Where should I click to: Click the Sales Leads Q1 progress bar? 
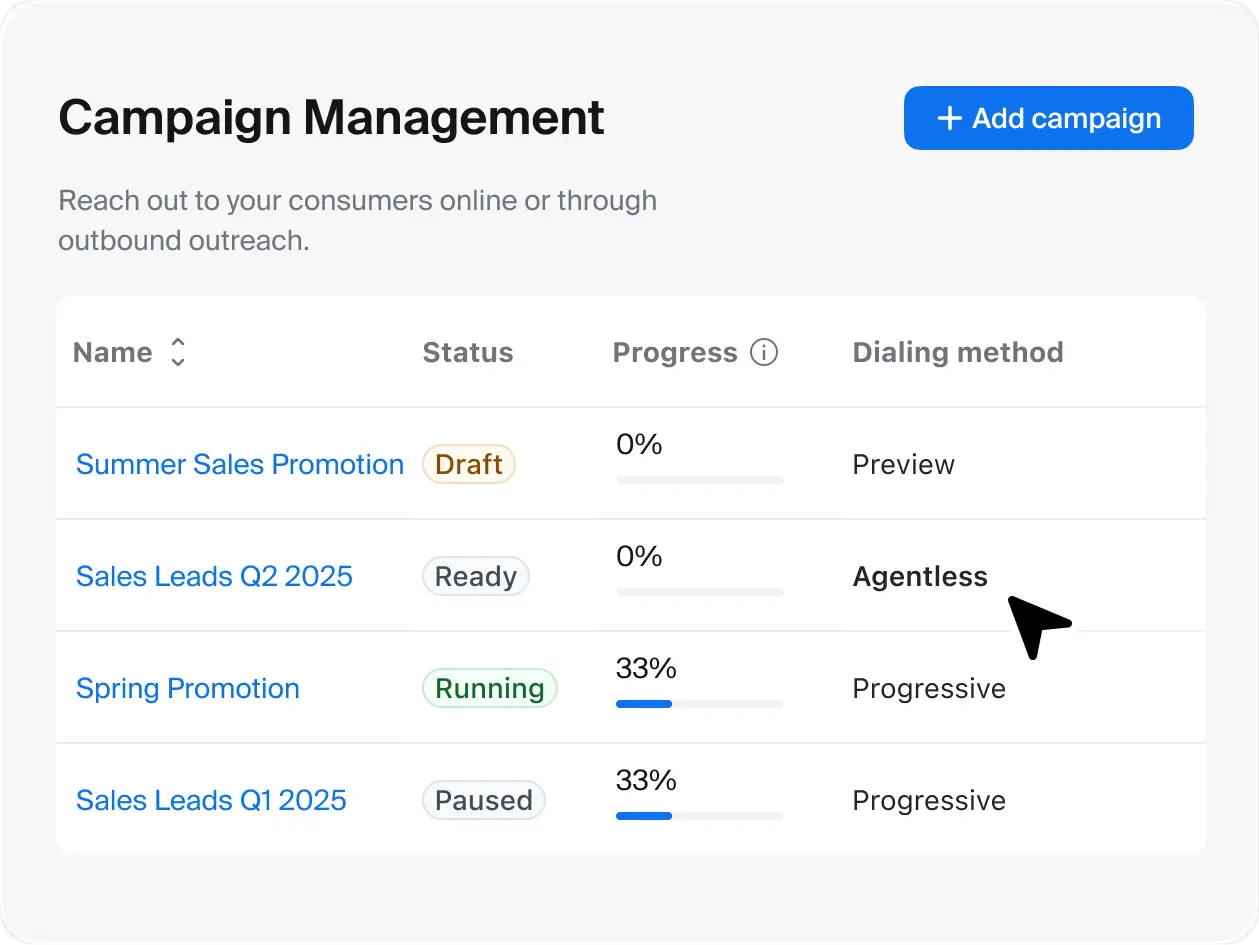pyautogui.click(x=699, y=816)
